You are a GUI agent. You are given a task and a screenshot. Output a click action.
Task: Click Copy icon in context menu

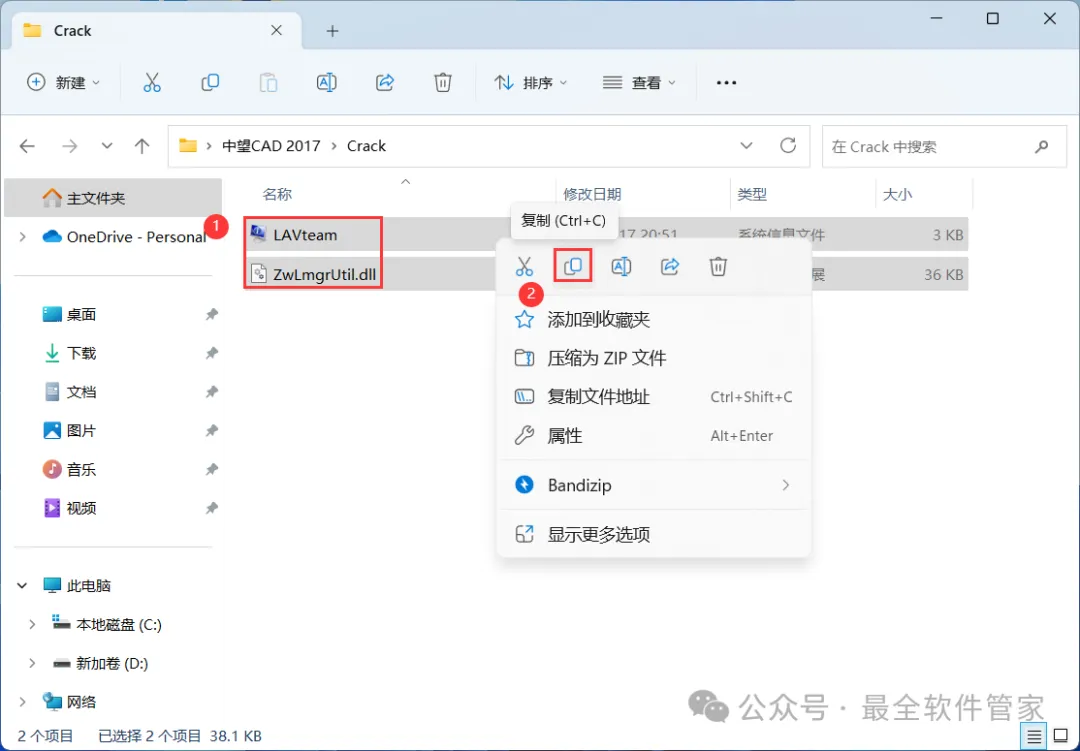coord(573,266)
